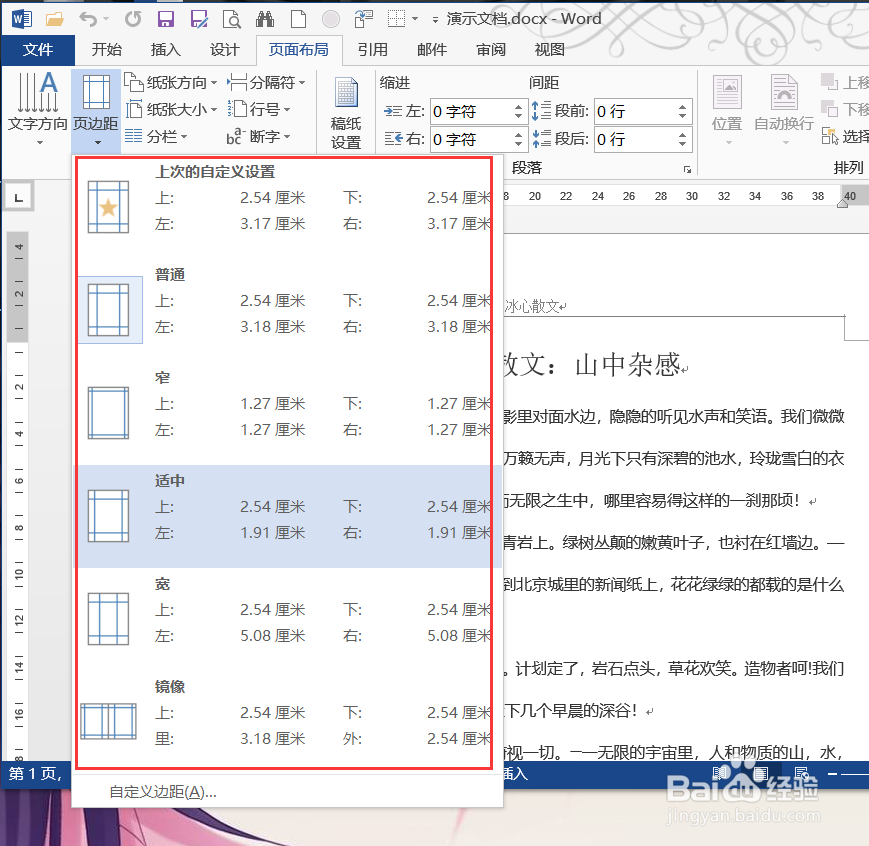Click the draw table grid icon

396,19
